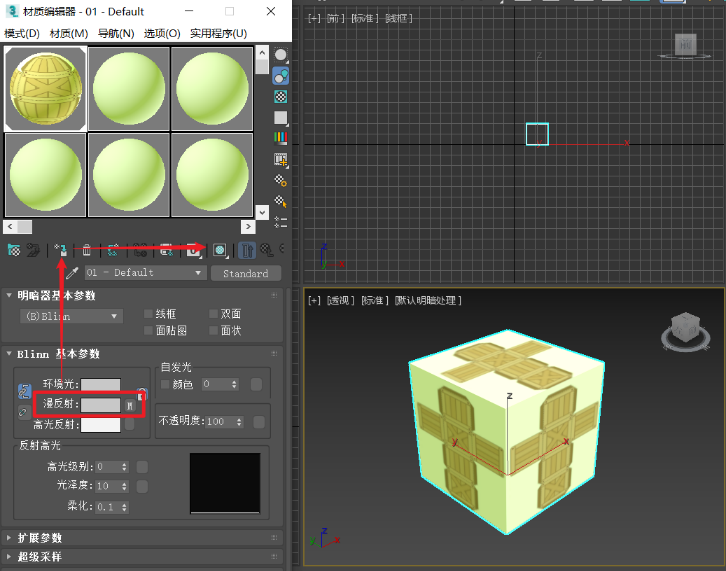Toggle the Backlight icon in side toolbar
The width and height of the screenshot is (726, 571).
[281, 75]
